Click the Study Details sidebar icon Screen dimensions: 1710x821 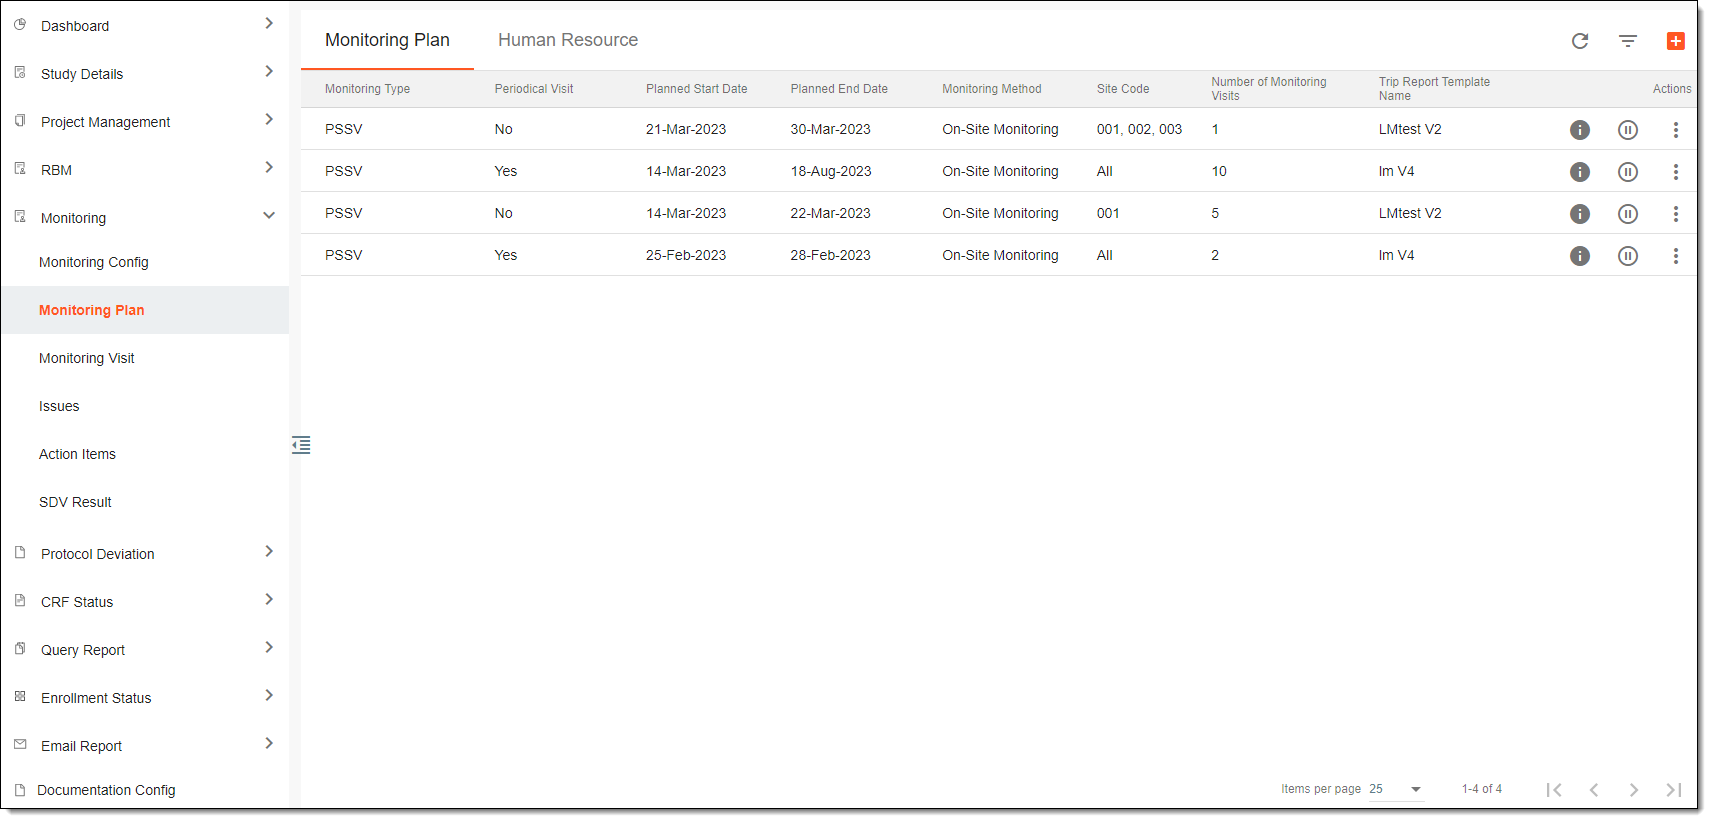coord(20,72)
